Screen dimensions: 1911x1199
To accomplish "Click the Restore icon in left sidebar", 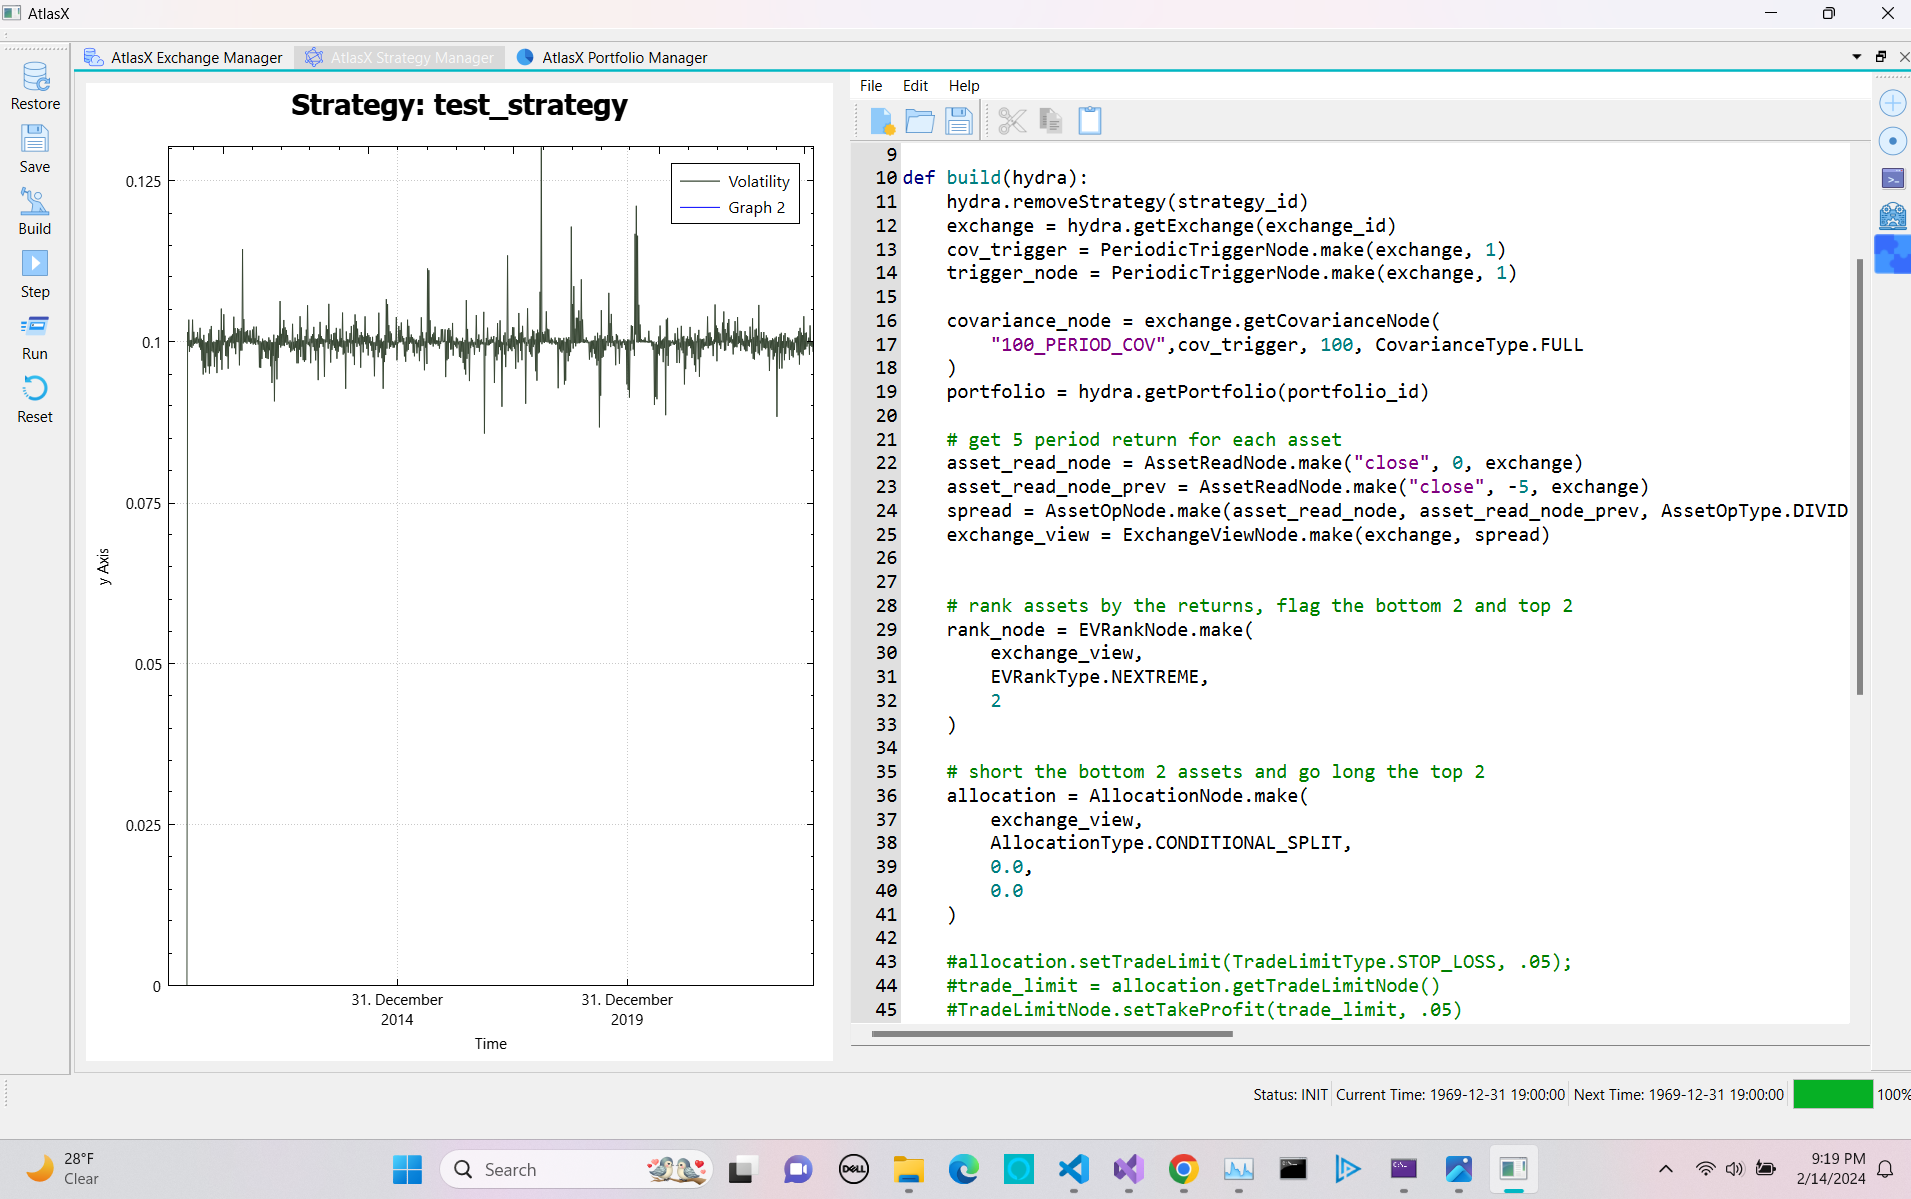I will (x=35, y=78).
